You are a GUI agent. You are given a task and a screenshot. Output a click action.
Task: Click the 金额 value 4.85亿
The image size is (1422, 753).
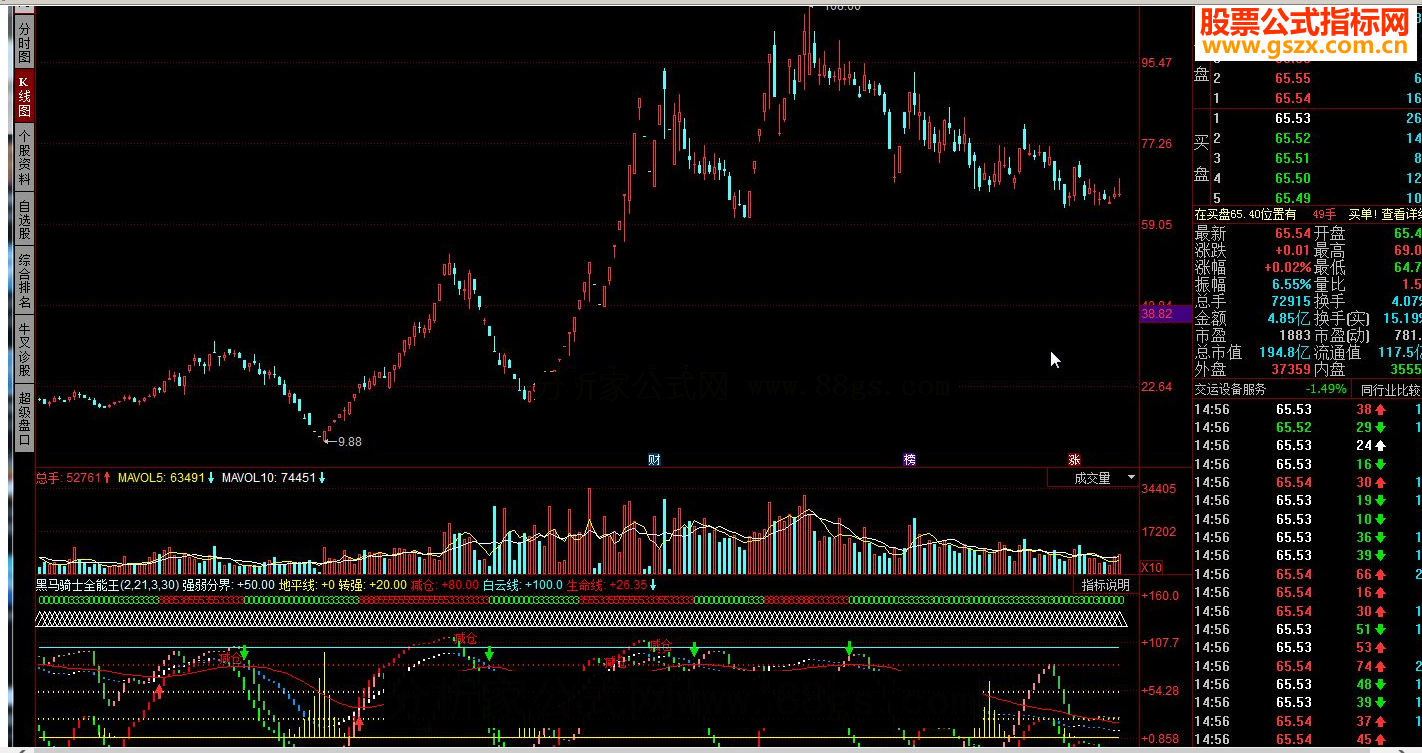1289,318
